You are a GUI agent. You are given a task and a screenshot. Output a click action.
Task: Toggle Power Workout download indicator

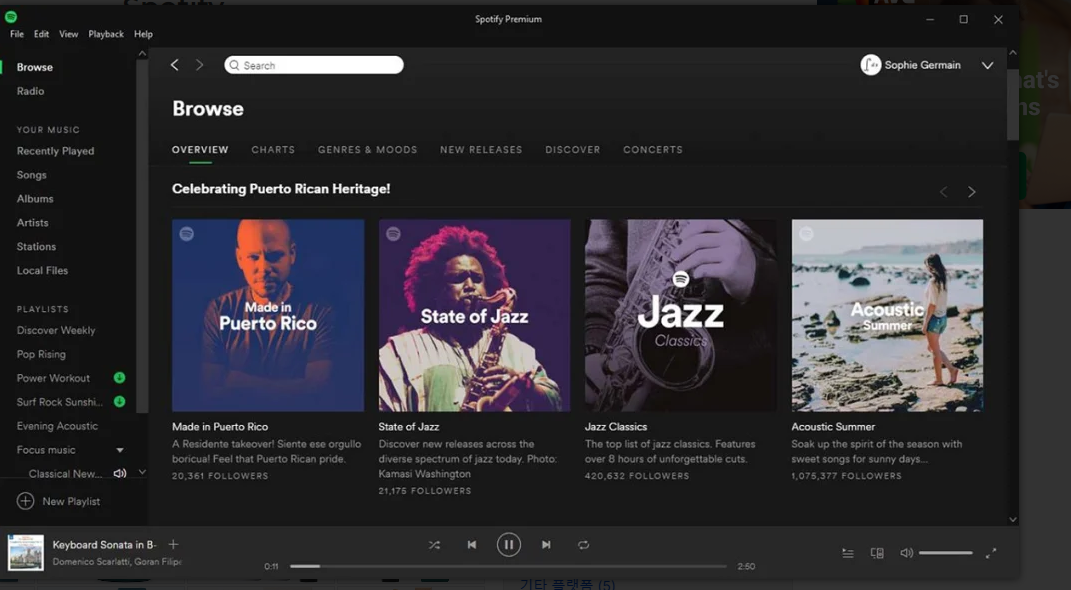[120, 378]
